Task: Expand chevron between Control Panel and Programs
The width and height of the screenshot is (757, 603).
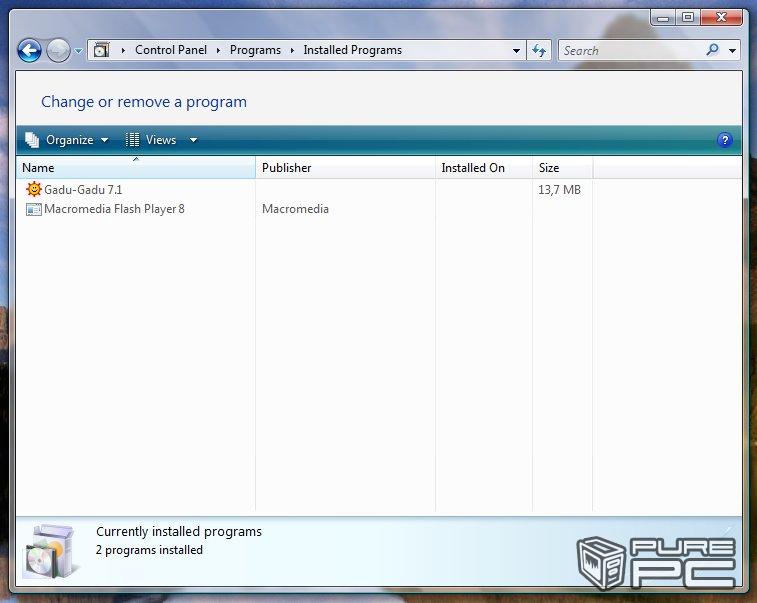Action: 218,50
